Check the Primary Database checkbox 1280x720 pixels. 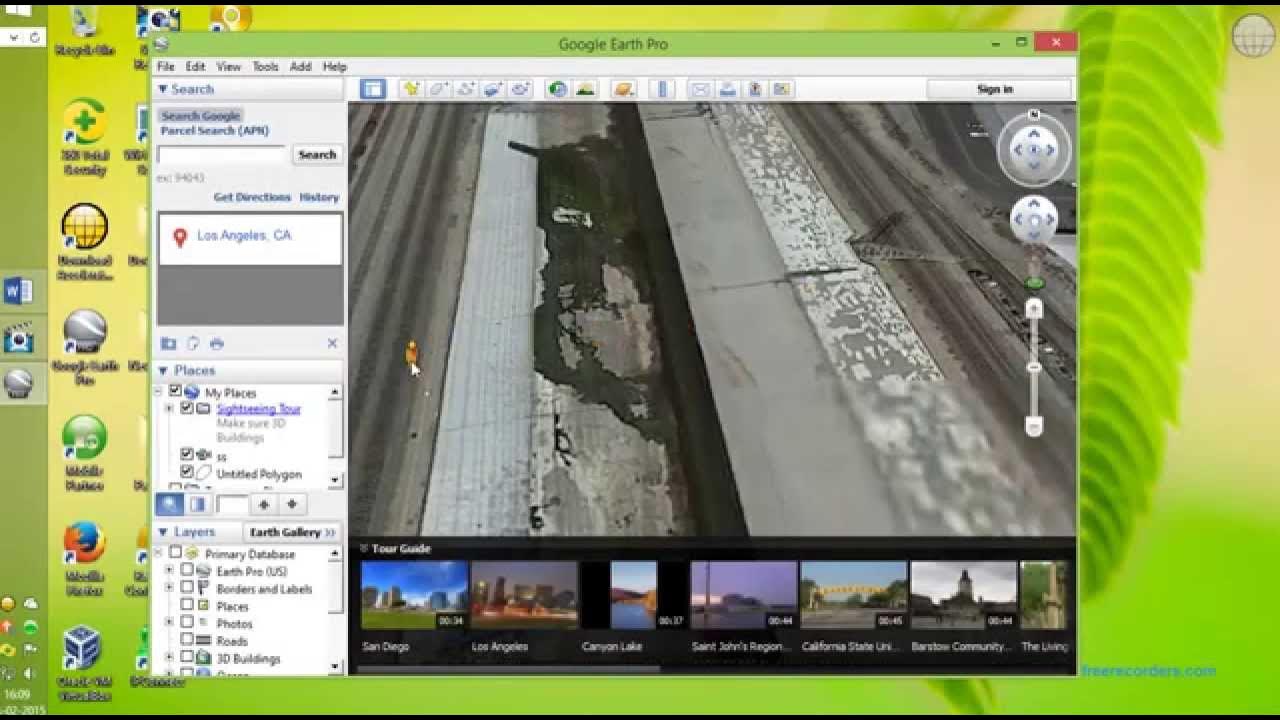[x=175, y=553]
